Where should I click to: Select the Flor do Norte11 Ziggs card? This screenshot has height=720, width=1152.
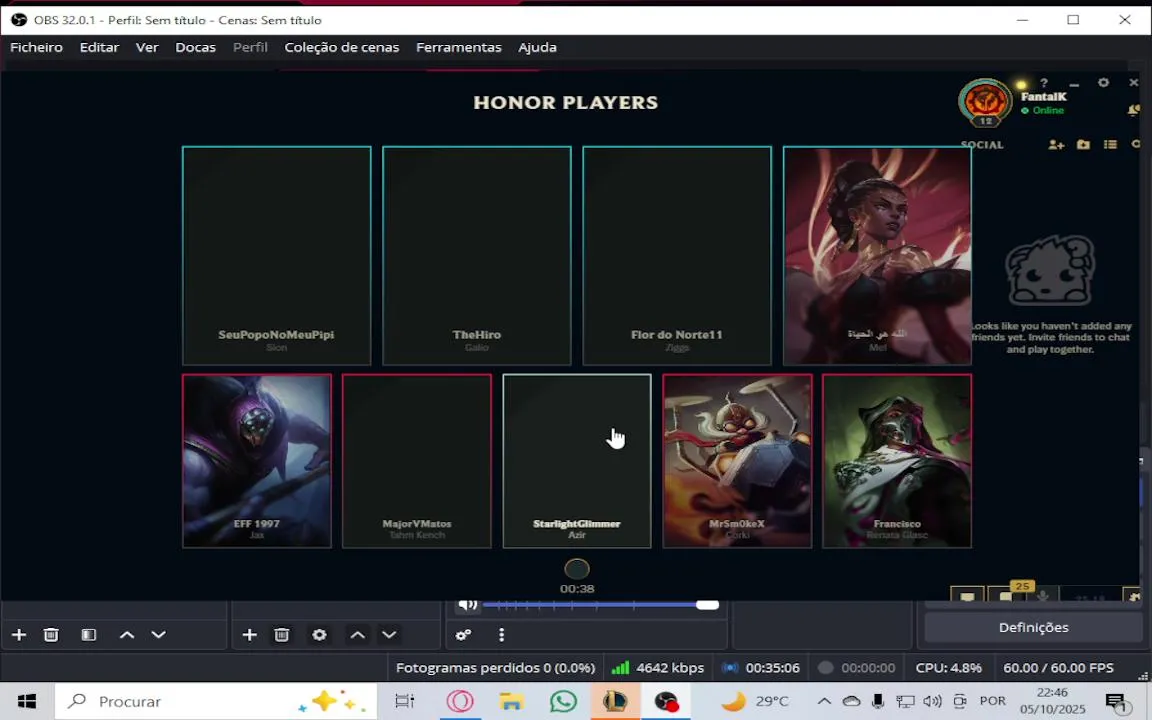coord(677,256)
